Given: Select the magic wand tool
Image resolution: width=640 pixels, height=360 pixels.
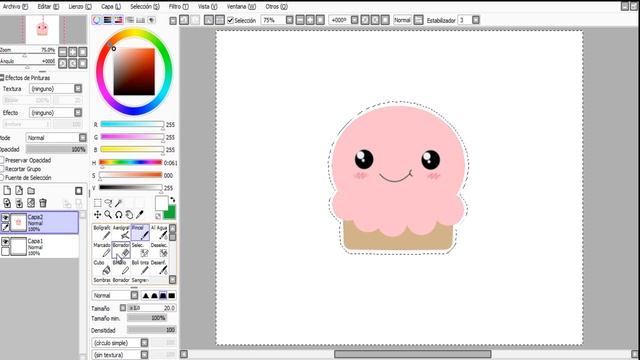Looking at the screenshot, I should [x=119, y=203].
